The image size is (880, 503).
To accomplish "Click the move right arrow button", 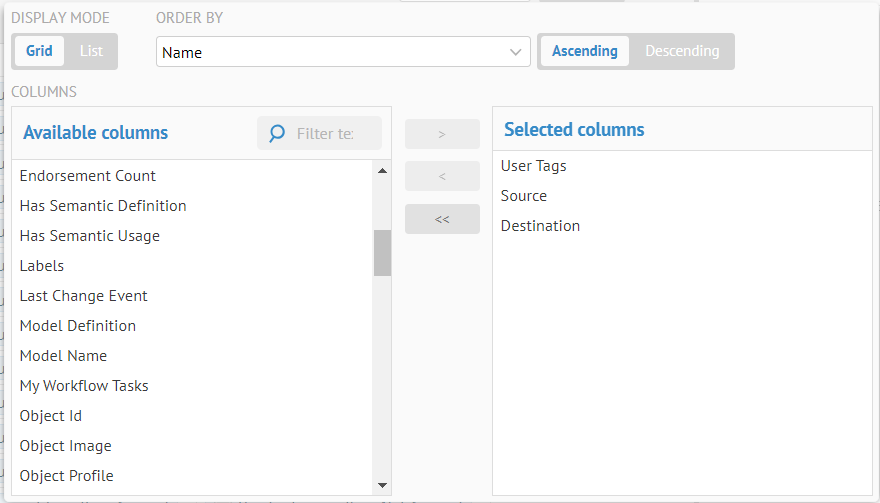I will click(442, 134).
